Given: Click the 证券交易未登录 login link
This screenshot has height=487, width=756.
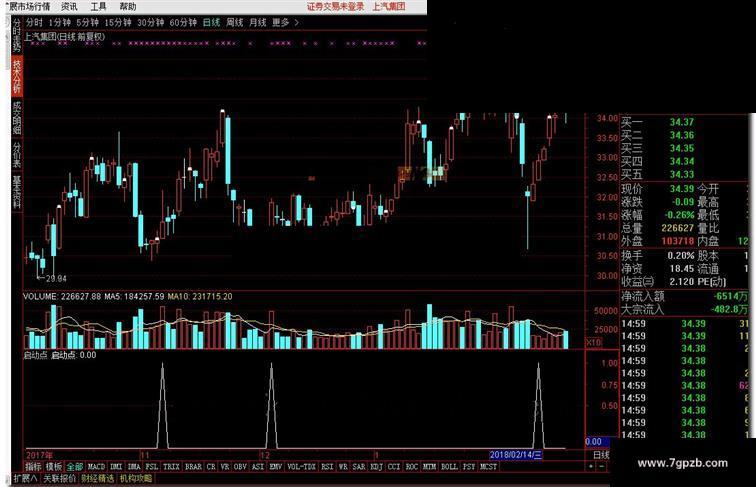Looking at the screenshot, I should 335,6.
